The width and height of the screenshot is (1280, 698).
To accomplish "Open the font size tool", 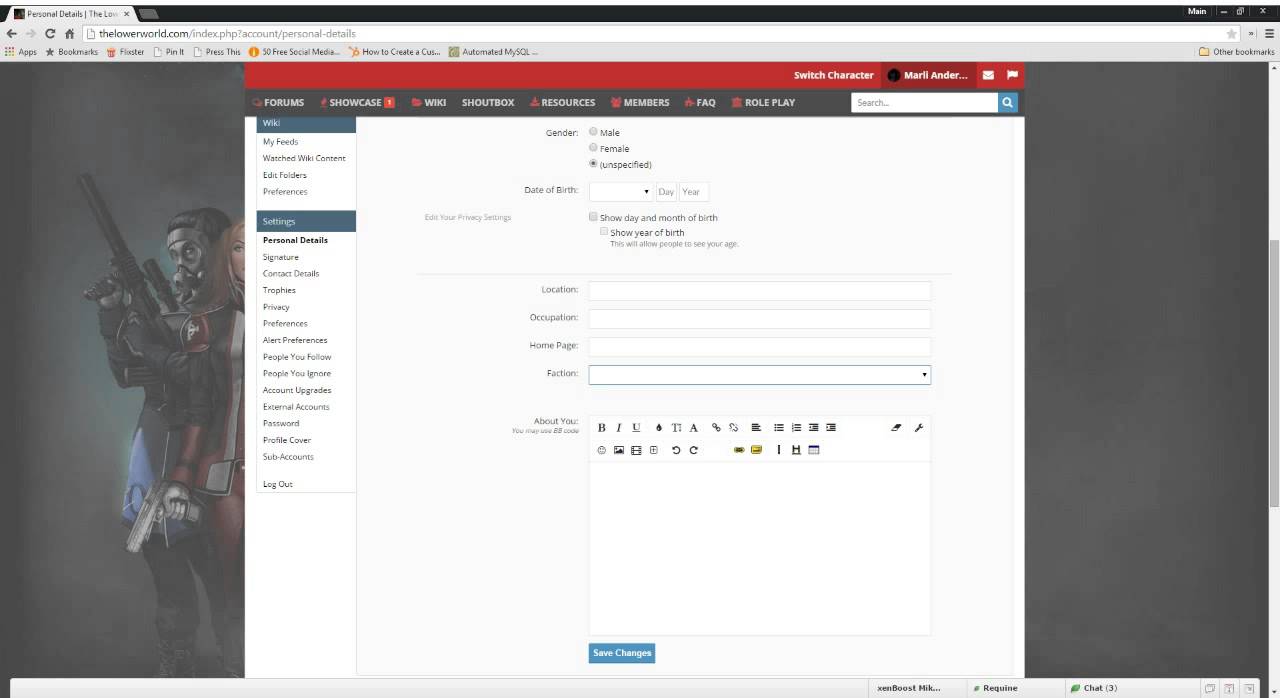I will pyautogui.click(x=676, y=427).
